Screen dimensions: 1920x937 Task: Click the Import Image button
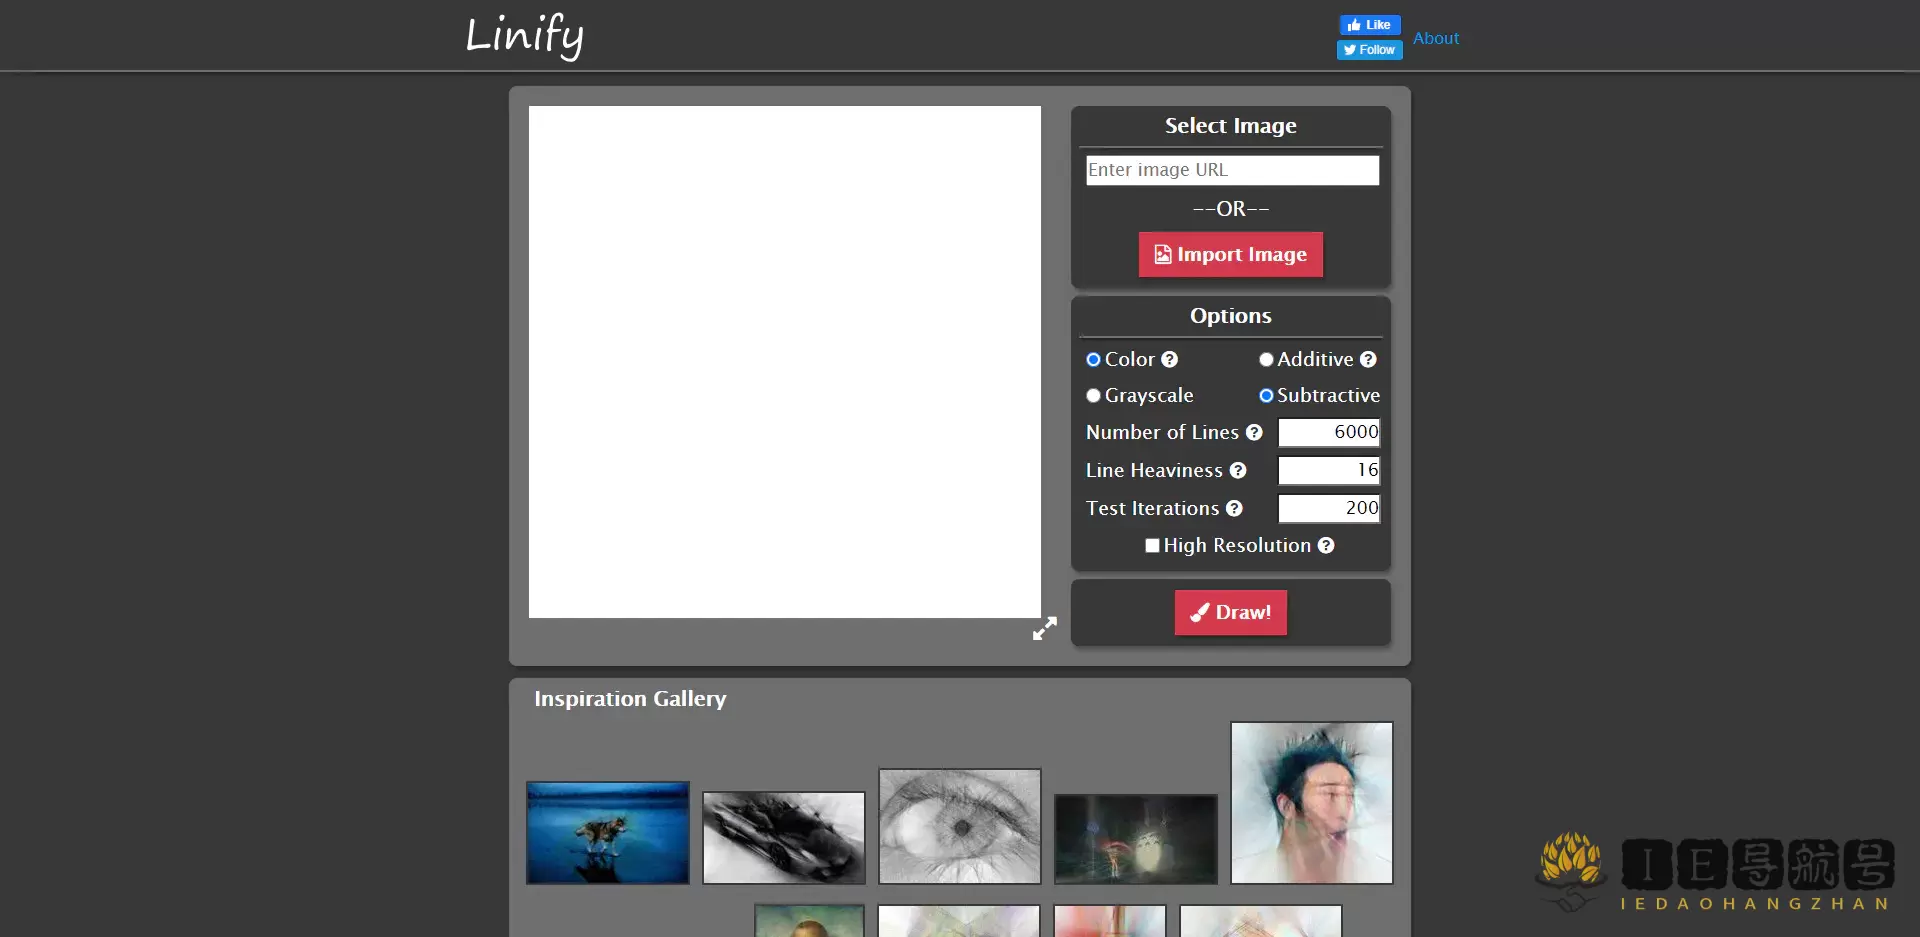[x=1229, y=254]
